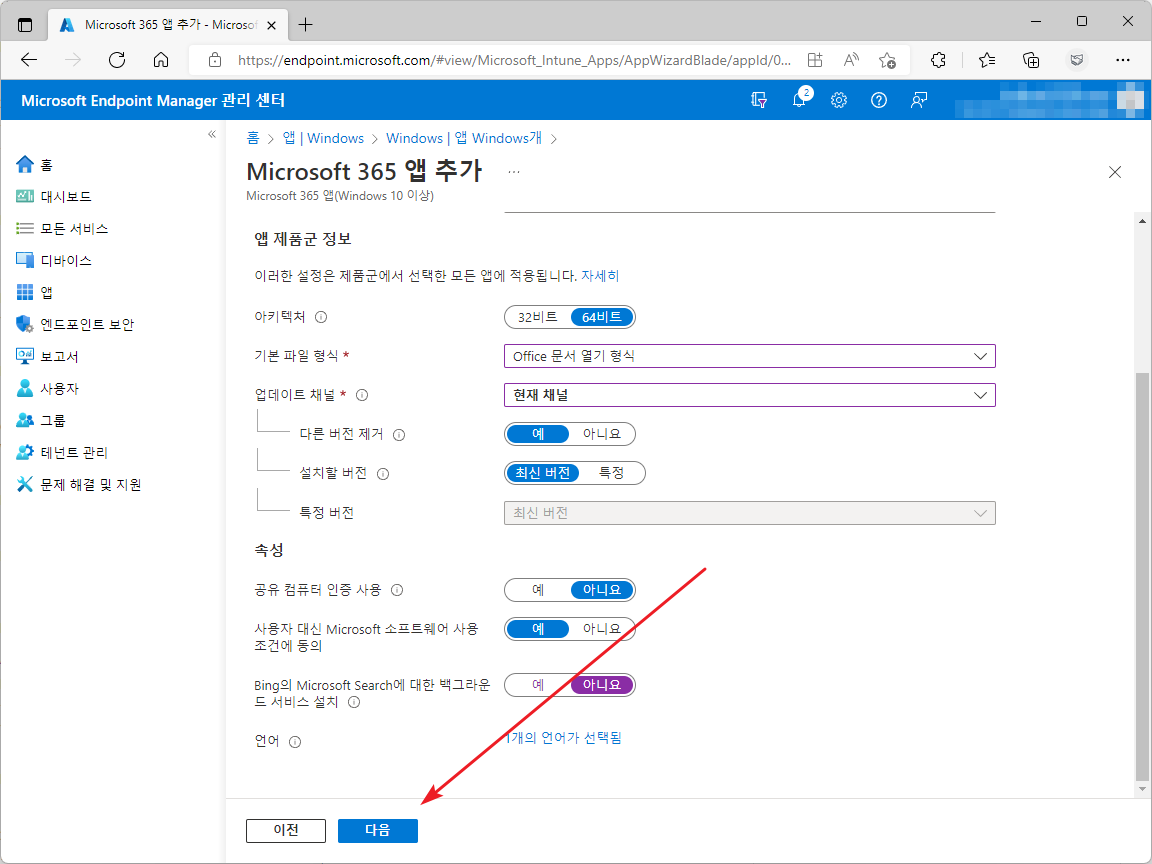Image resolution: width=1152 pixels, height=864 pixels.
Task: Select 32비트 architecture
Action: [x=537, y=317]
